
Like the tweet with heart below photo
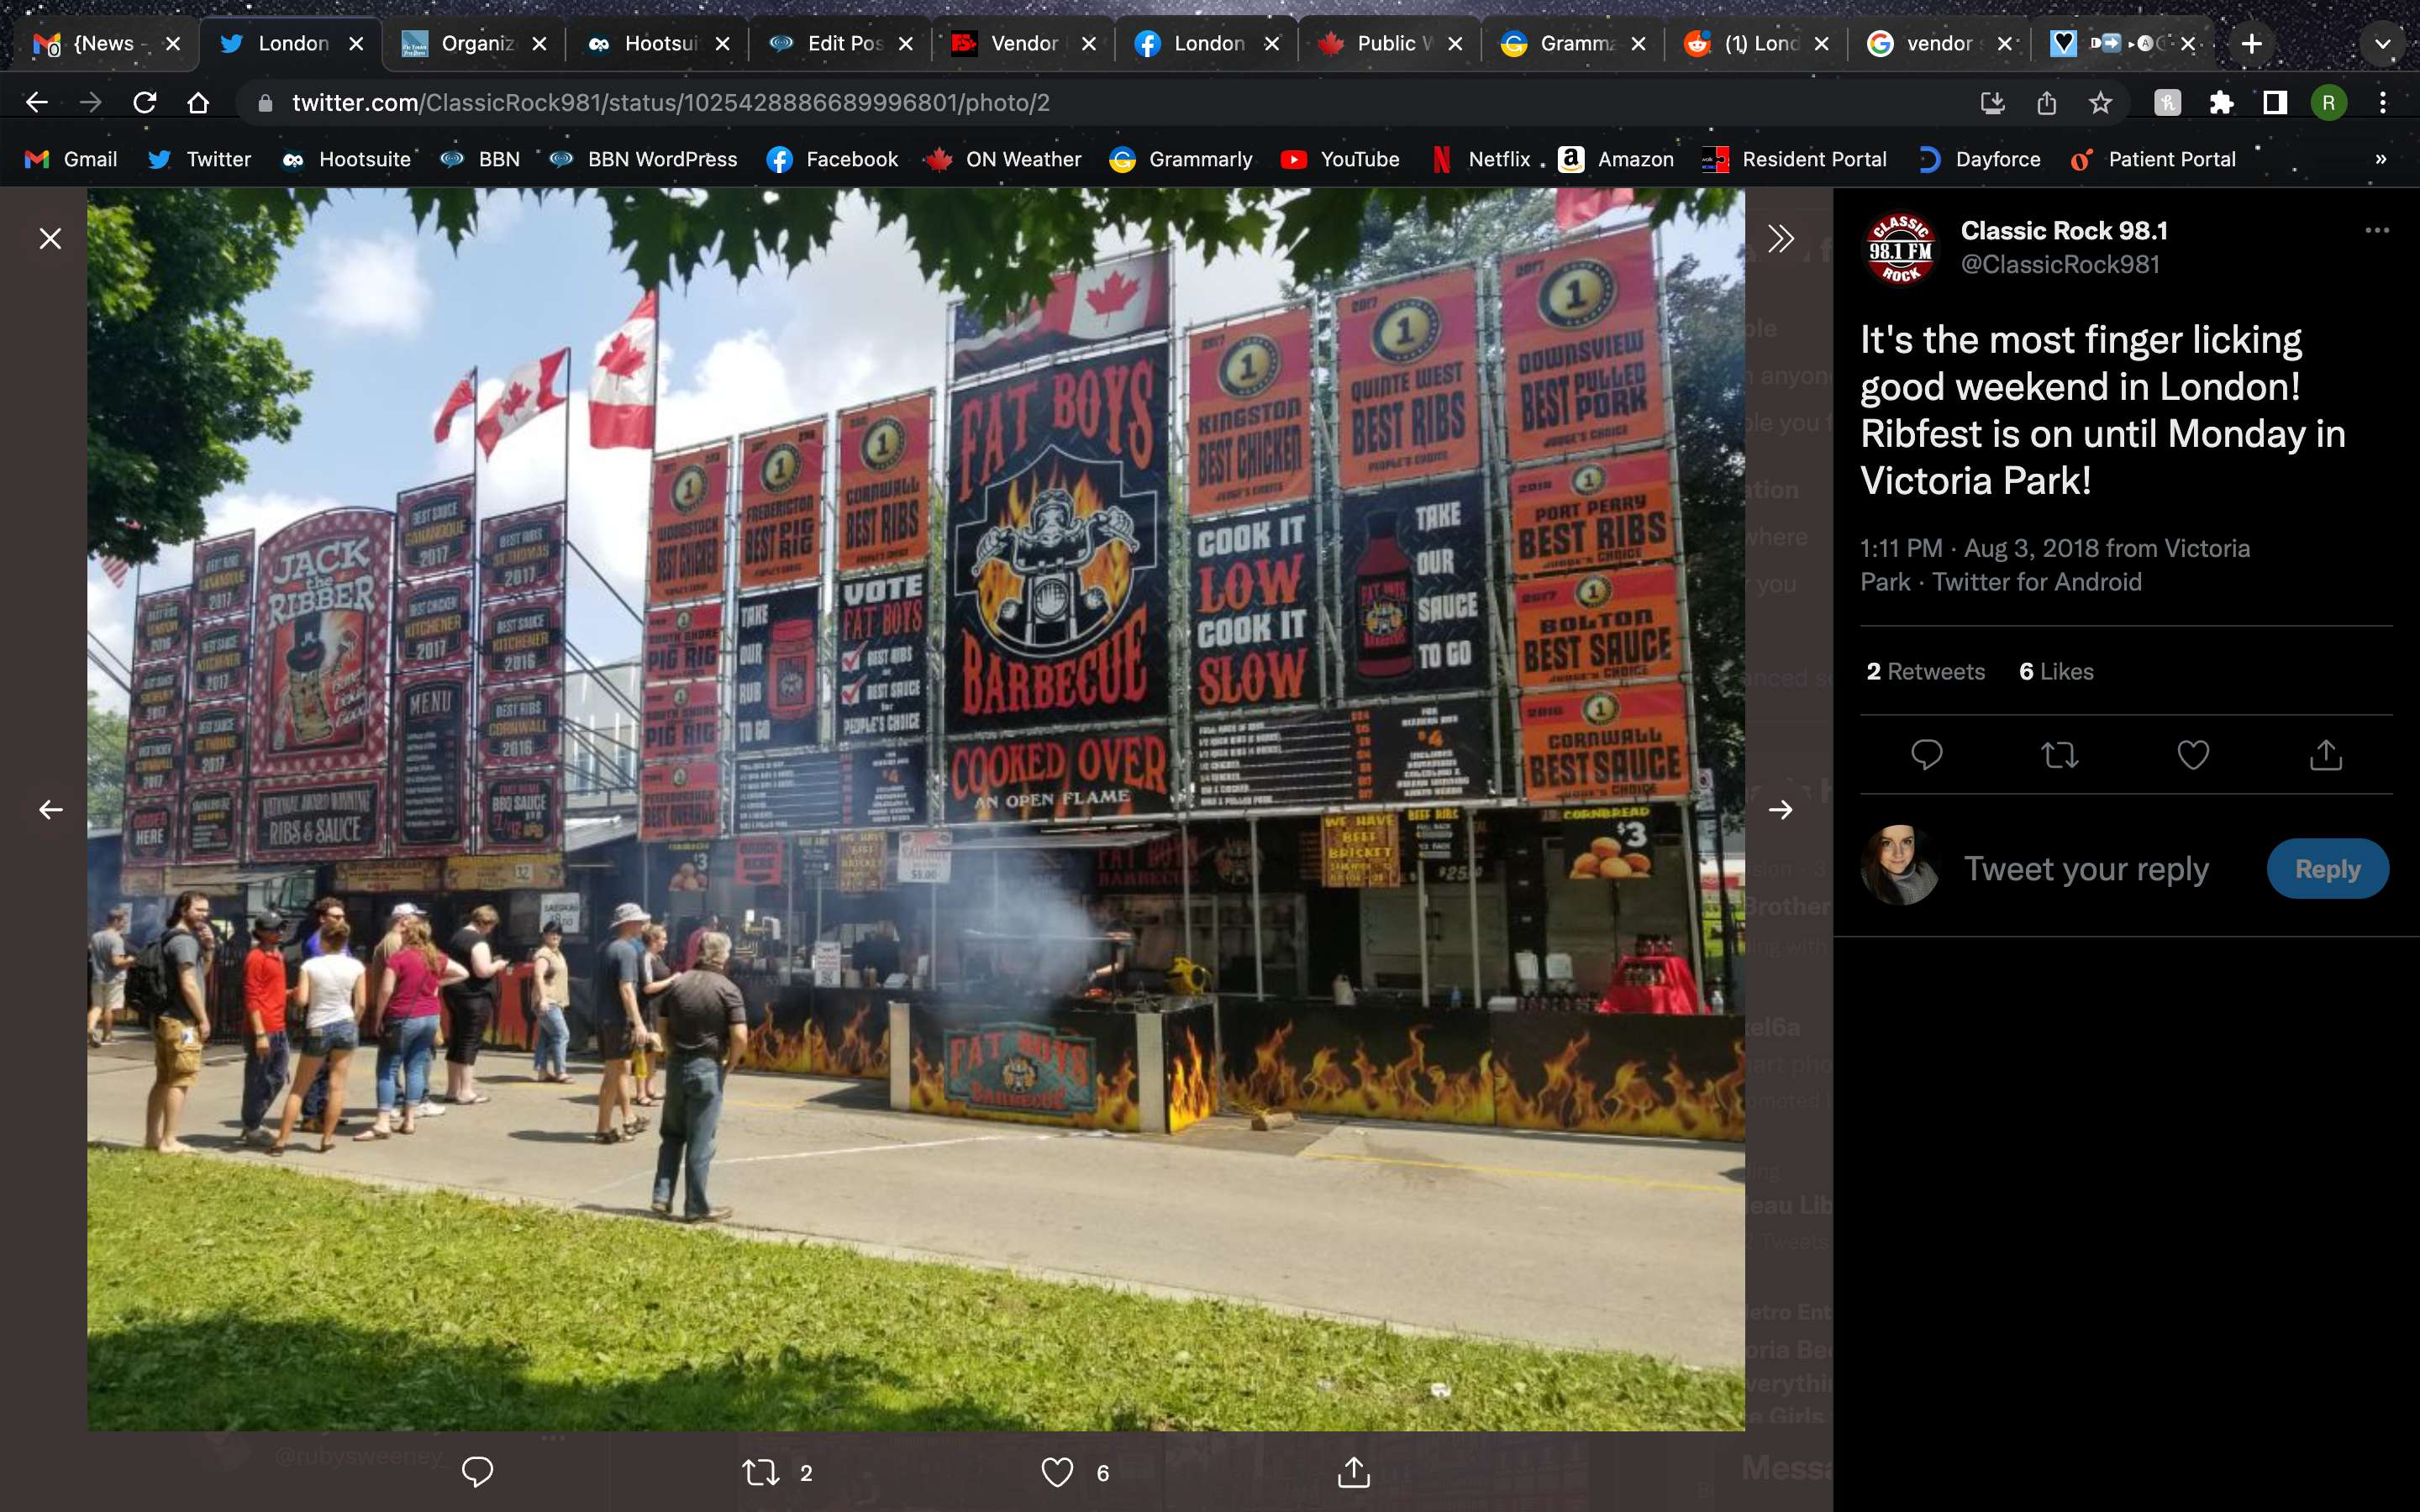1057,1471
